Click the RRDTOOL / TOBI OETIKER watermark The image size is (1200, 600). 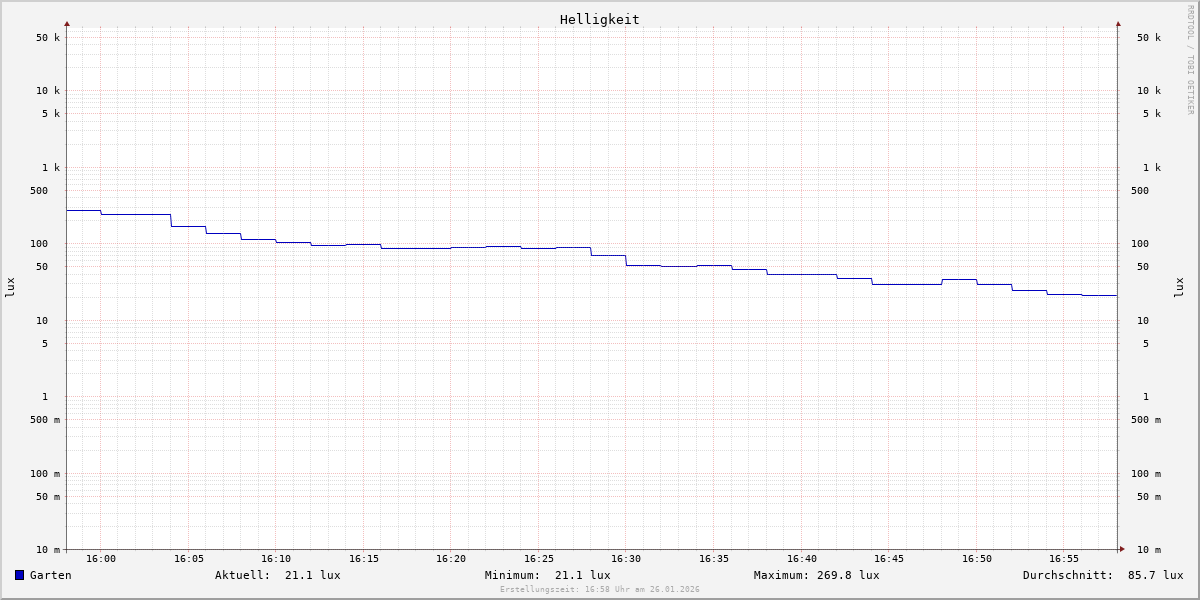tap(1190, 60)
